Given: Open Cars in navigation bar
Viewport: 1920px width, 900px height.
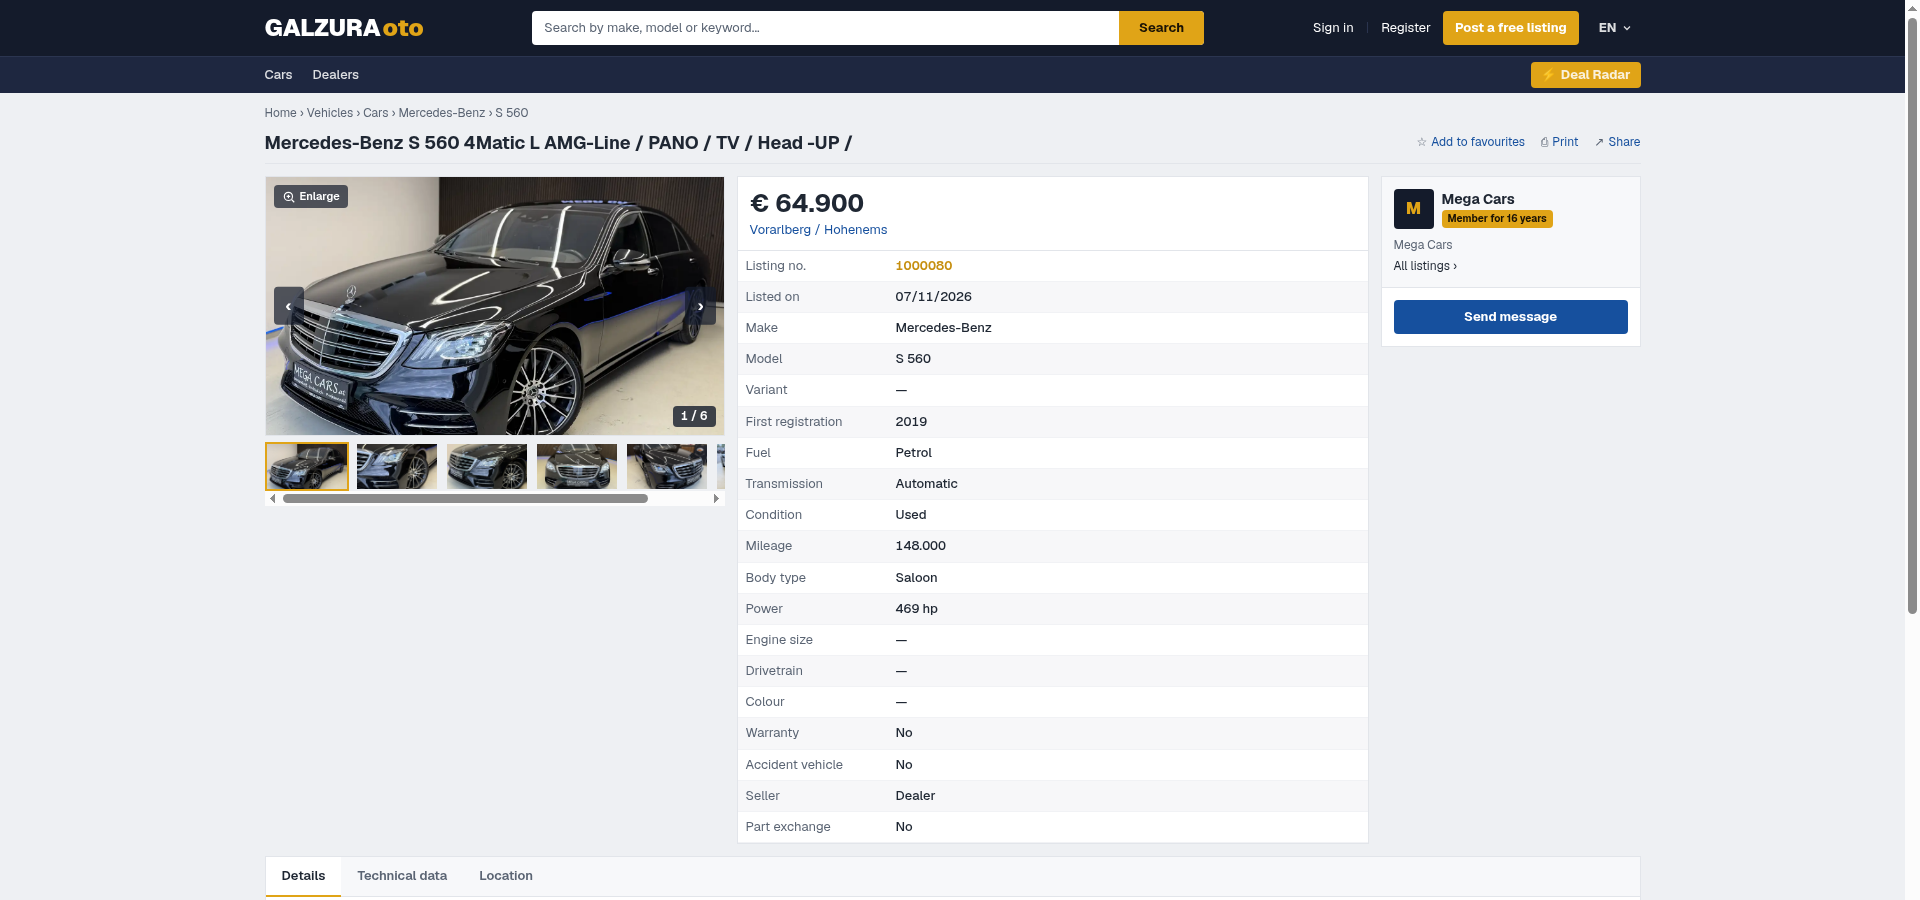Looking at the screenshot, I should [x=278, y=75].
